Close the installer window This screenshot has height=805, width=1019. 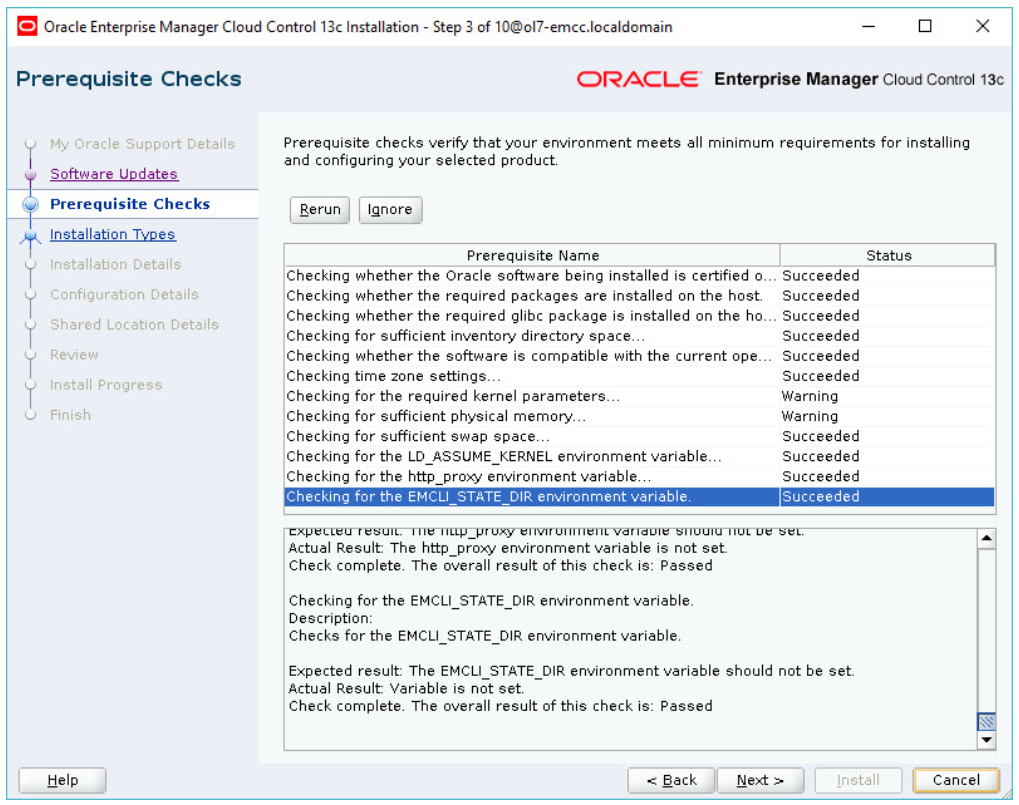pyautogui.click(x=983, y=26)
